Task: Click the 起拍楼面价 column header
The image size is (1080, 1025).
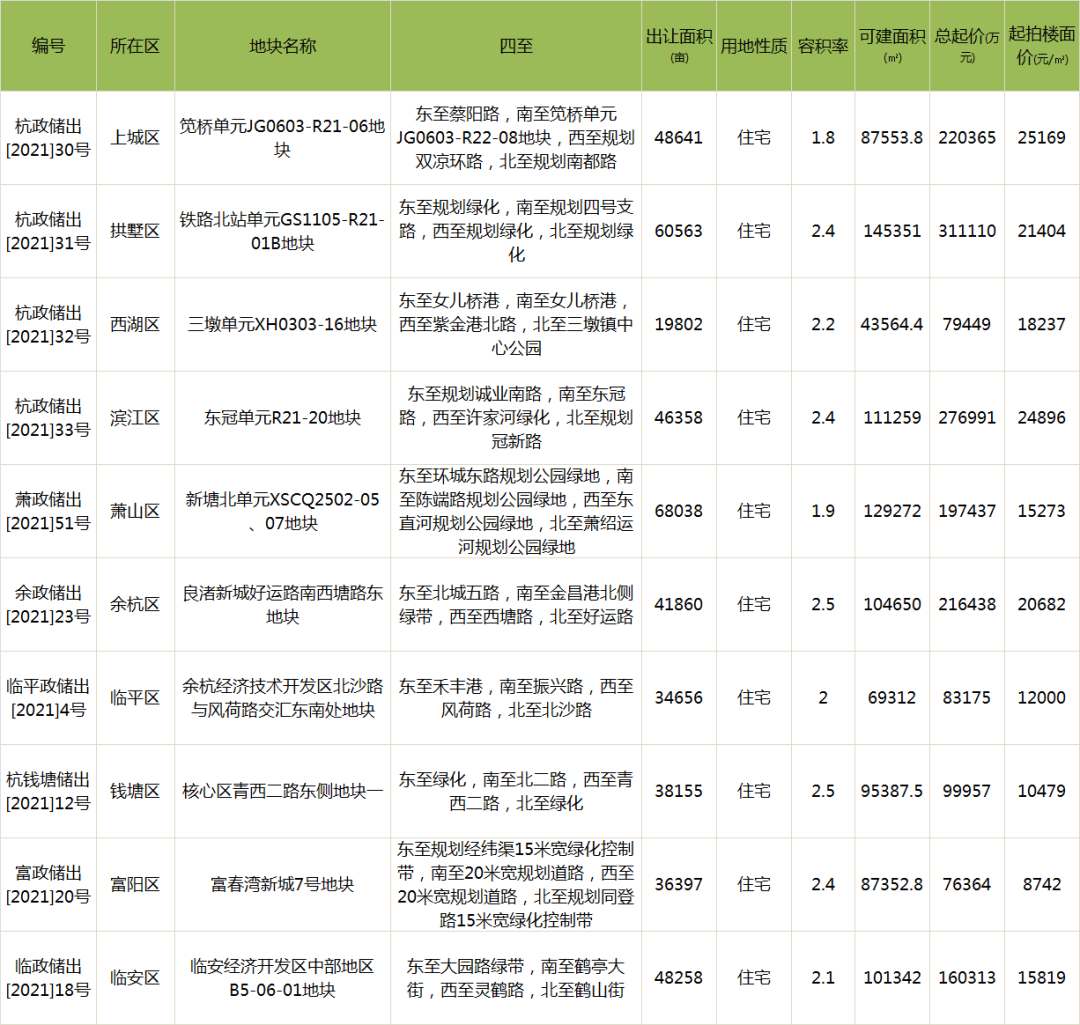Action: pos(1042,45)
